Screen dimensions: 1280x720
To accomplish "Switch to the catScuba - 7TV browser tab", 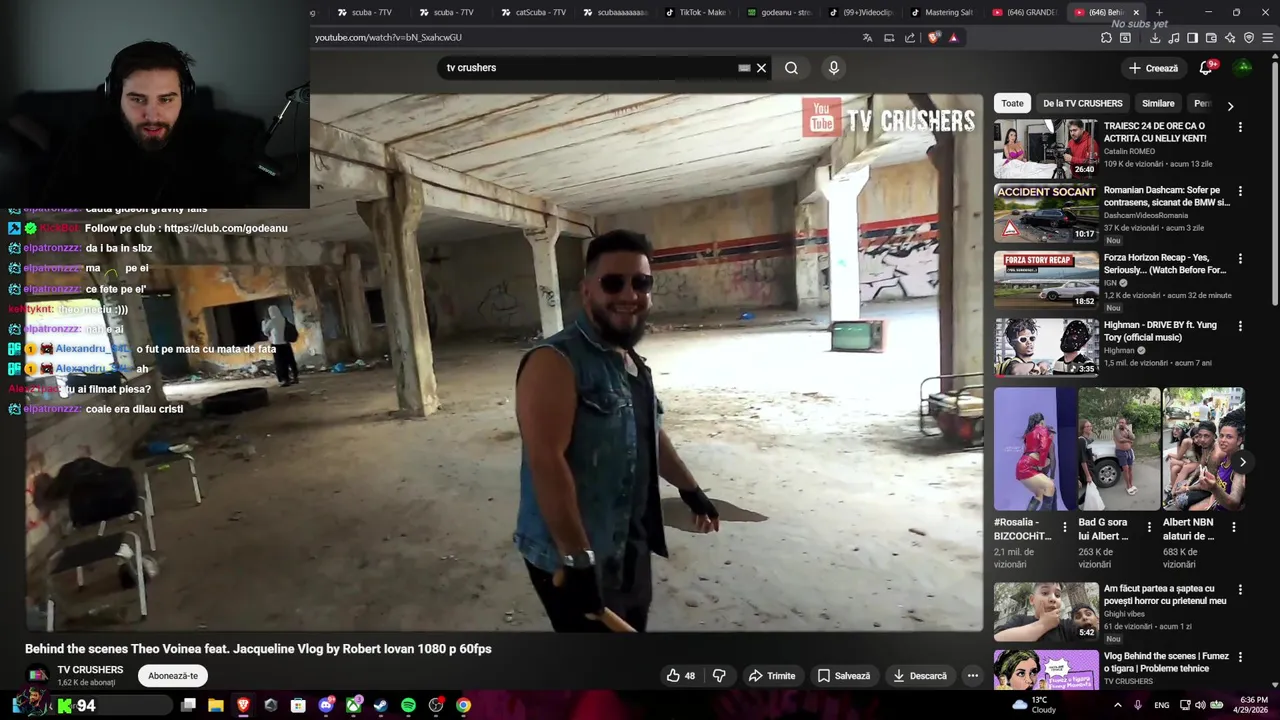I will coord(532,12).
